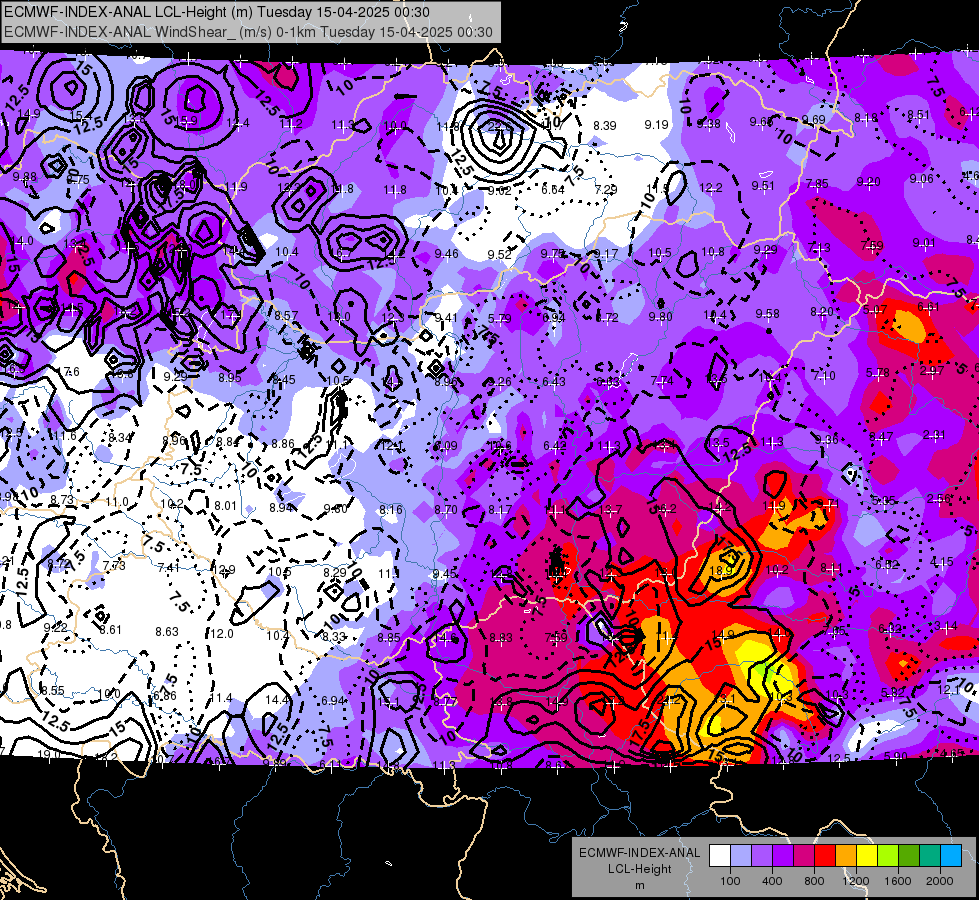Image resolution: width=979 pixels, height=900 pixels.
Task: Click the 6.64 wind shear value
Action: point(553,190)
